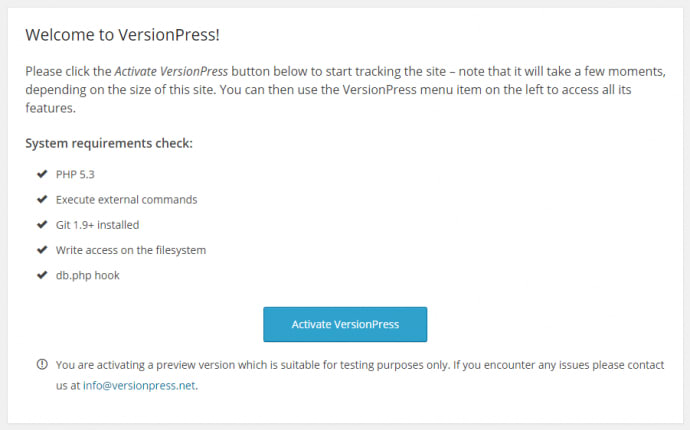The image size is (690, 430).
Task: Click the Execute external commands requirement text
Action: [x=126, y=199]
